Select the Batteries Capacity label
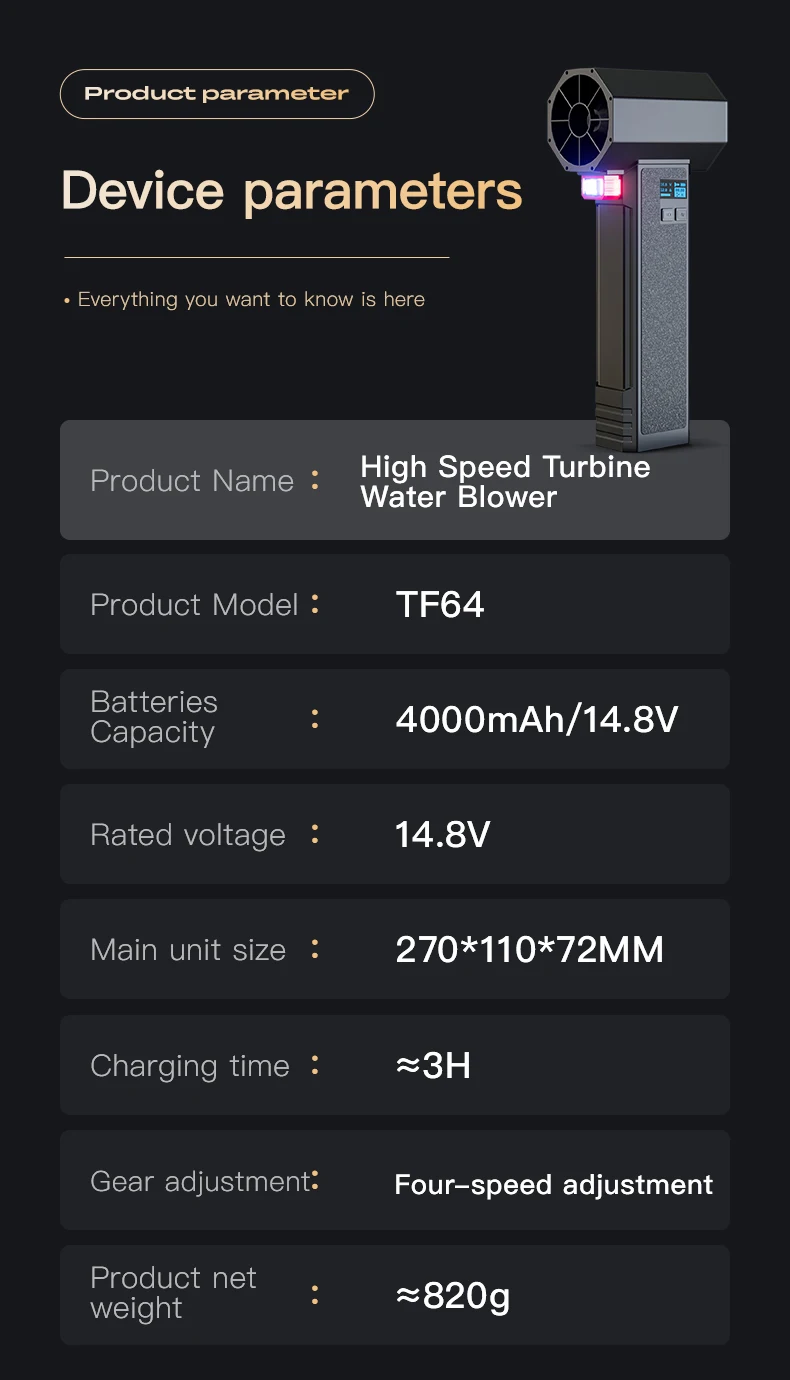Viewport: 790px width, 1380px height. [x=154, y=717]
